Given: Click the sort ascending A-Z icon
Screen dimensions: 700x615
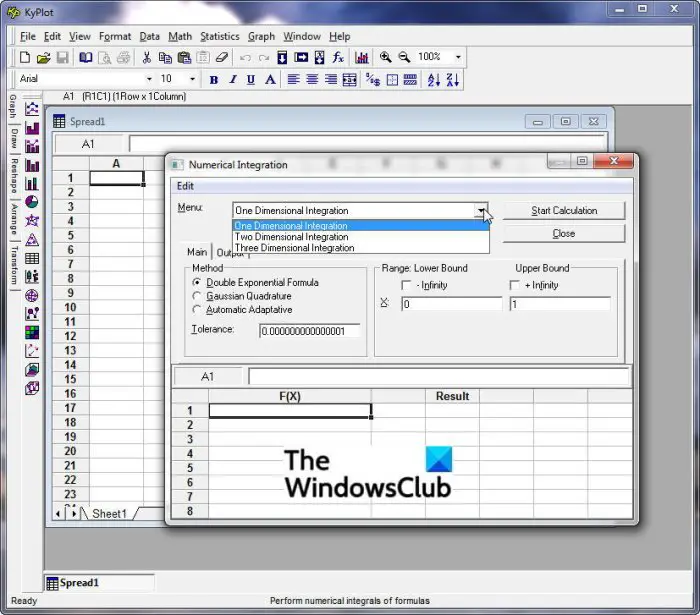Looking at the screenshot, I should pyautogui.click(x=434, y=80).
